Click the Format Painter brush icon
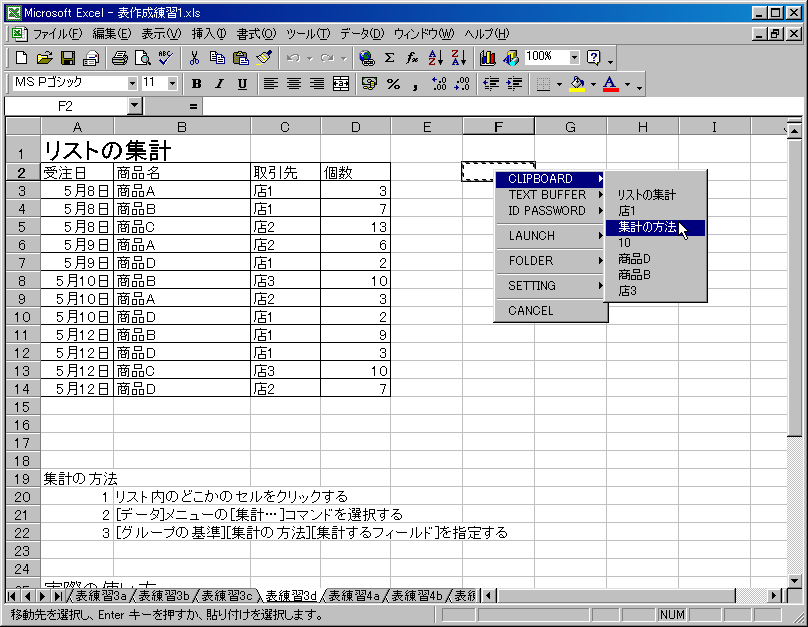Image resolution: width=808 pixels, height=627 pixels. tap(263, 58)
